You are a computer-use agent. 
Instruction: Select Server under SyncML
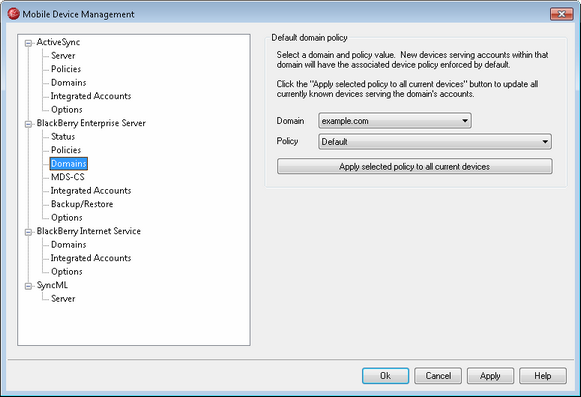(63, 298)
